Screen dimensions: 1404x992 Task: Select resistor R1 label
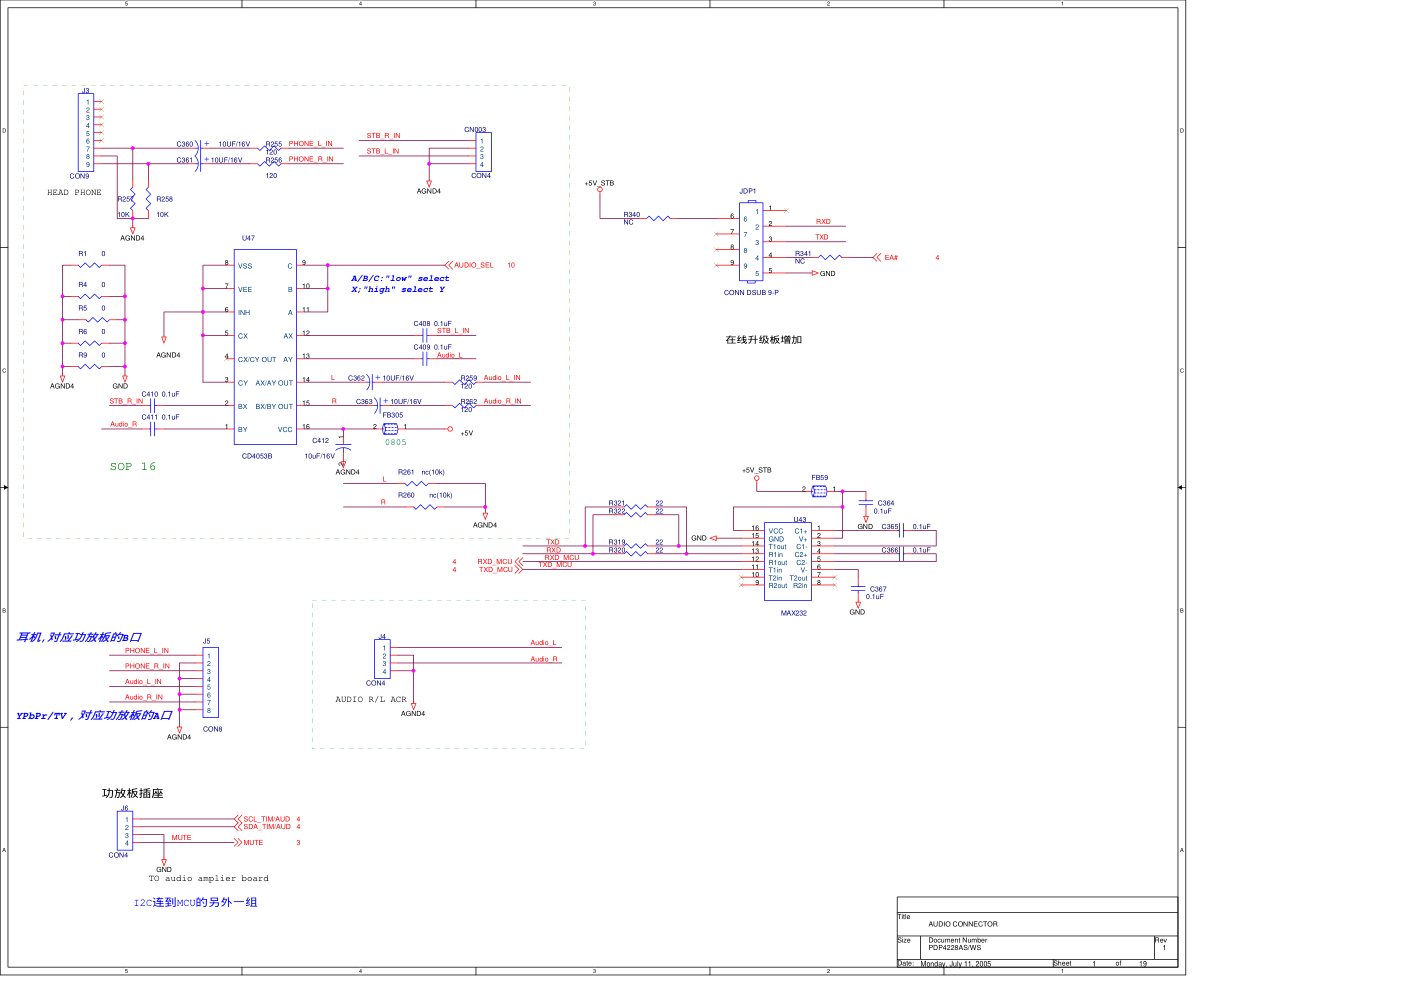click(x=83, y=254)
